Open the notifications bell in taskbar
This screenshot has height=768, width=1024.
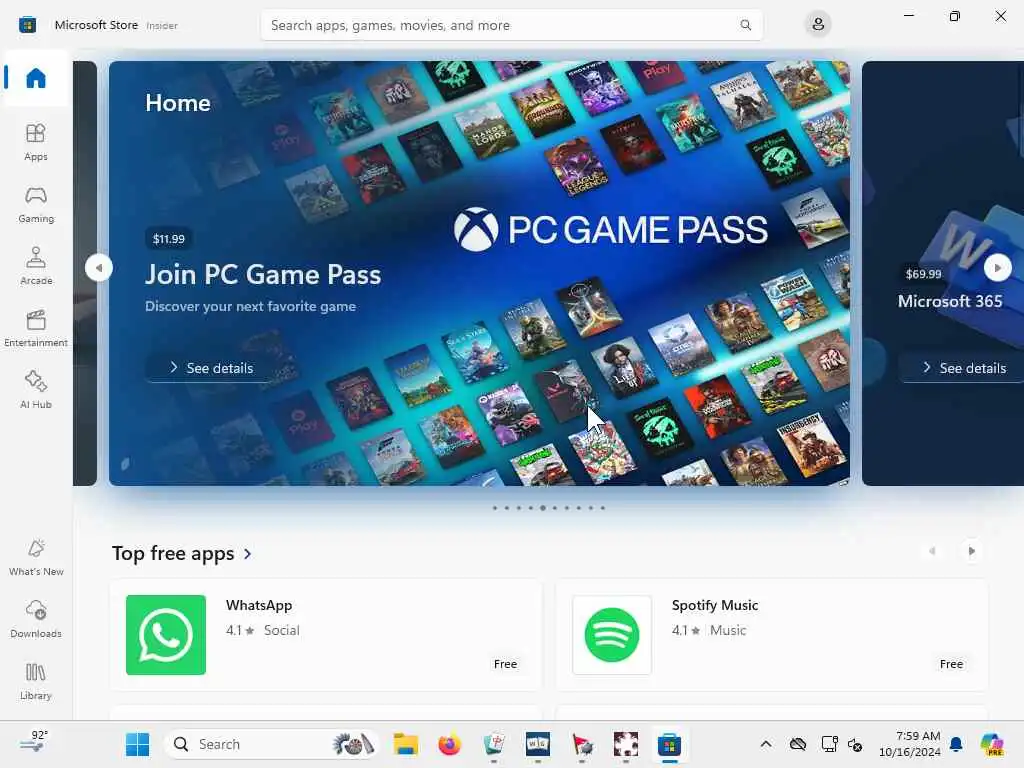tap(956, 744)
